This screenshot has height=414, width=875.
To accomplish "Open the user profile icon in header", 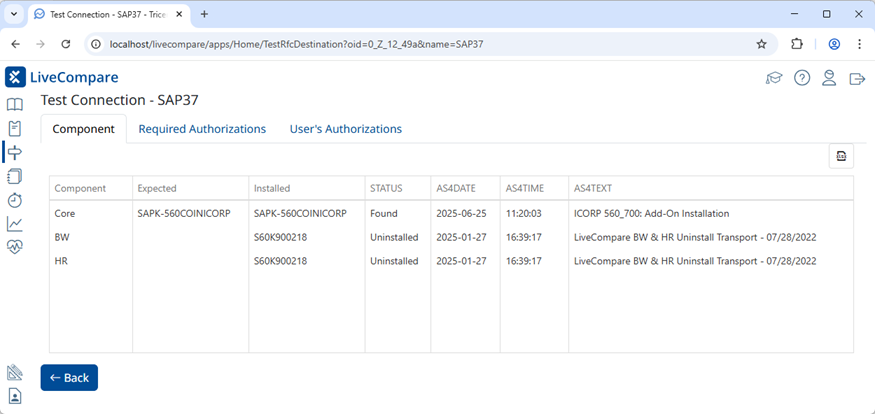I will point(829,78).
